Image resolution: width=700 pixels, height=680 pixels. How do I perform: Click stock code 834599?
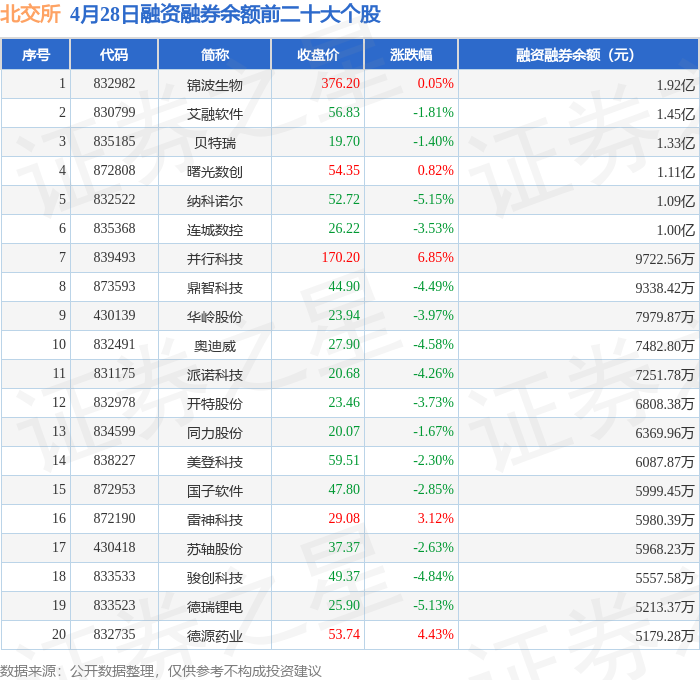click(114, 432)
